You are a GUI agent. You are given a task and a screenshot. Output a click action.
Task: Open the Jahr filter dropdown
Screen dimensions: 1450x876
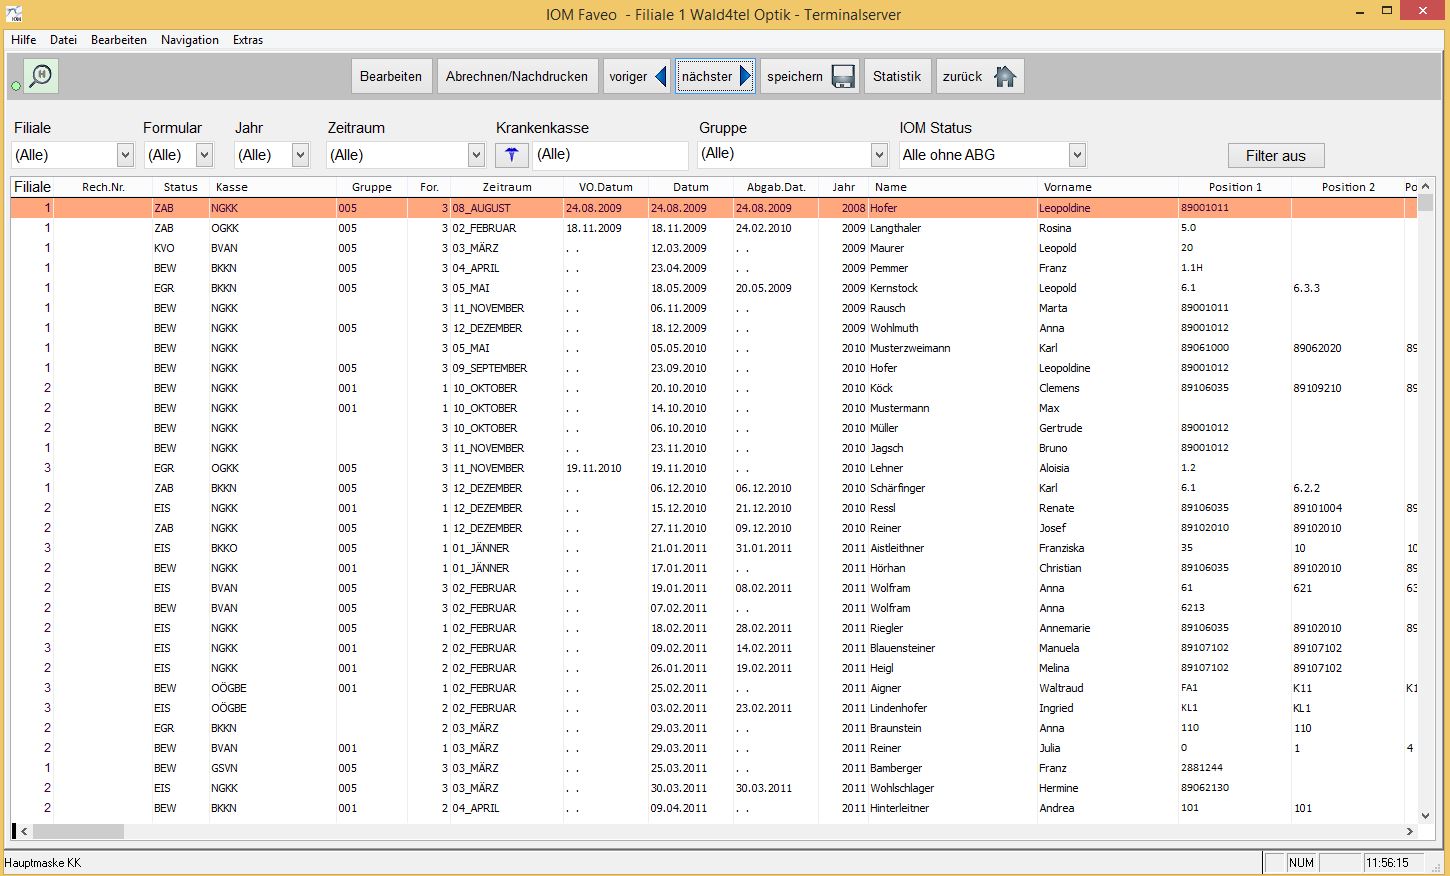click(300, 155)
